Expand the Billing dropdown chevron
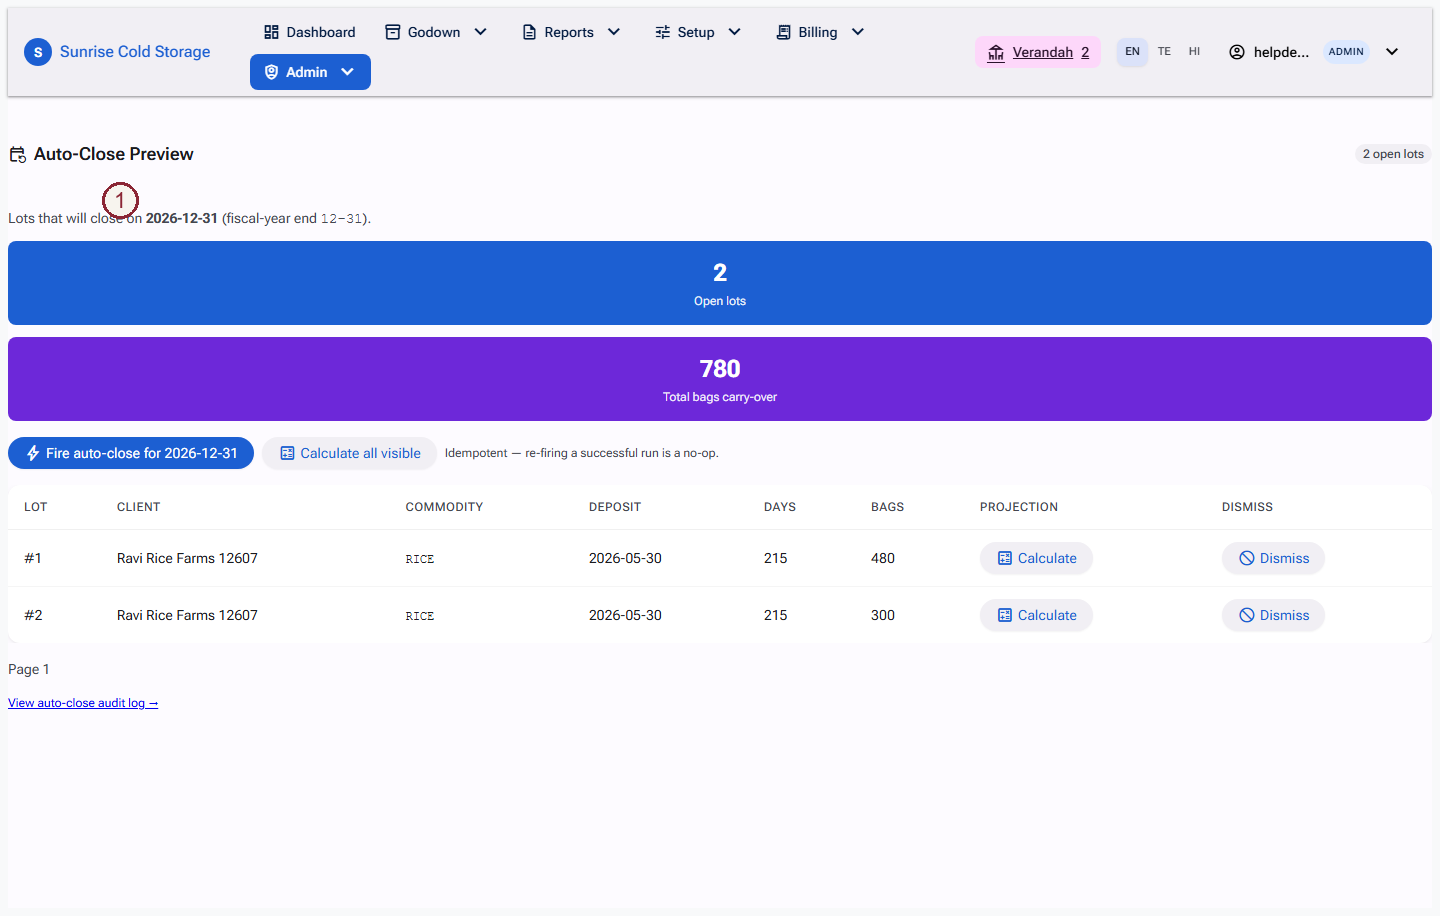This screenshot has height=916, width=1440. (x=858, y=32)
